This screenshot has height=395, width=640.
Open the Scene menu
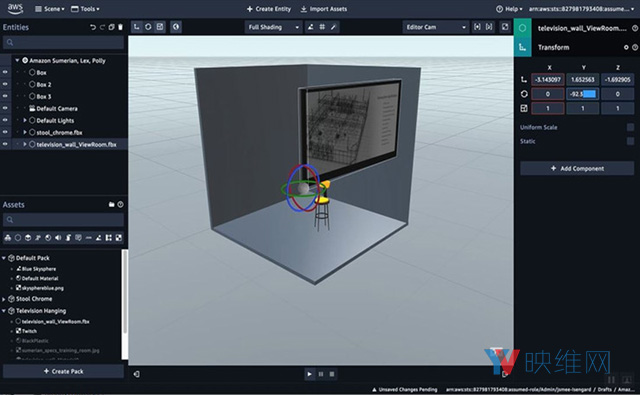click(49, 9)
